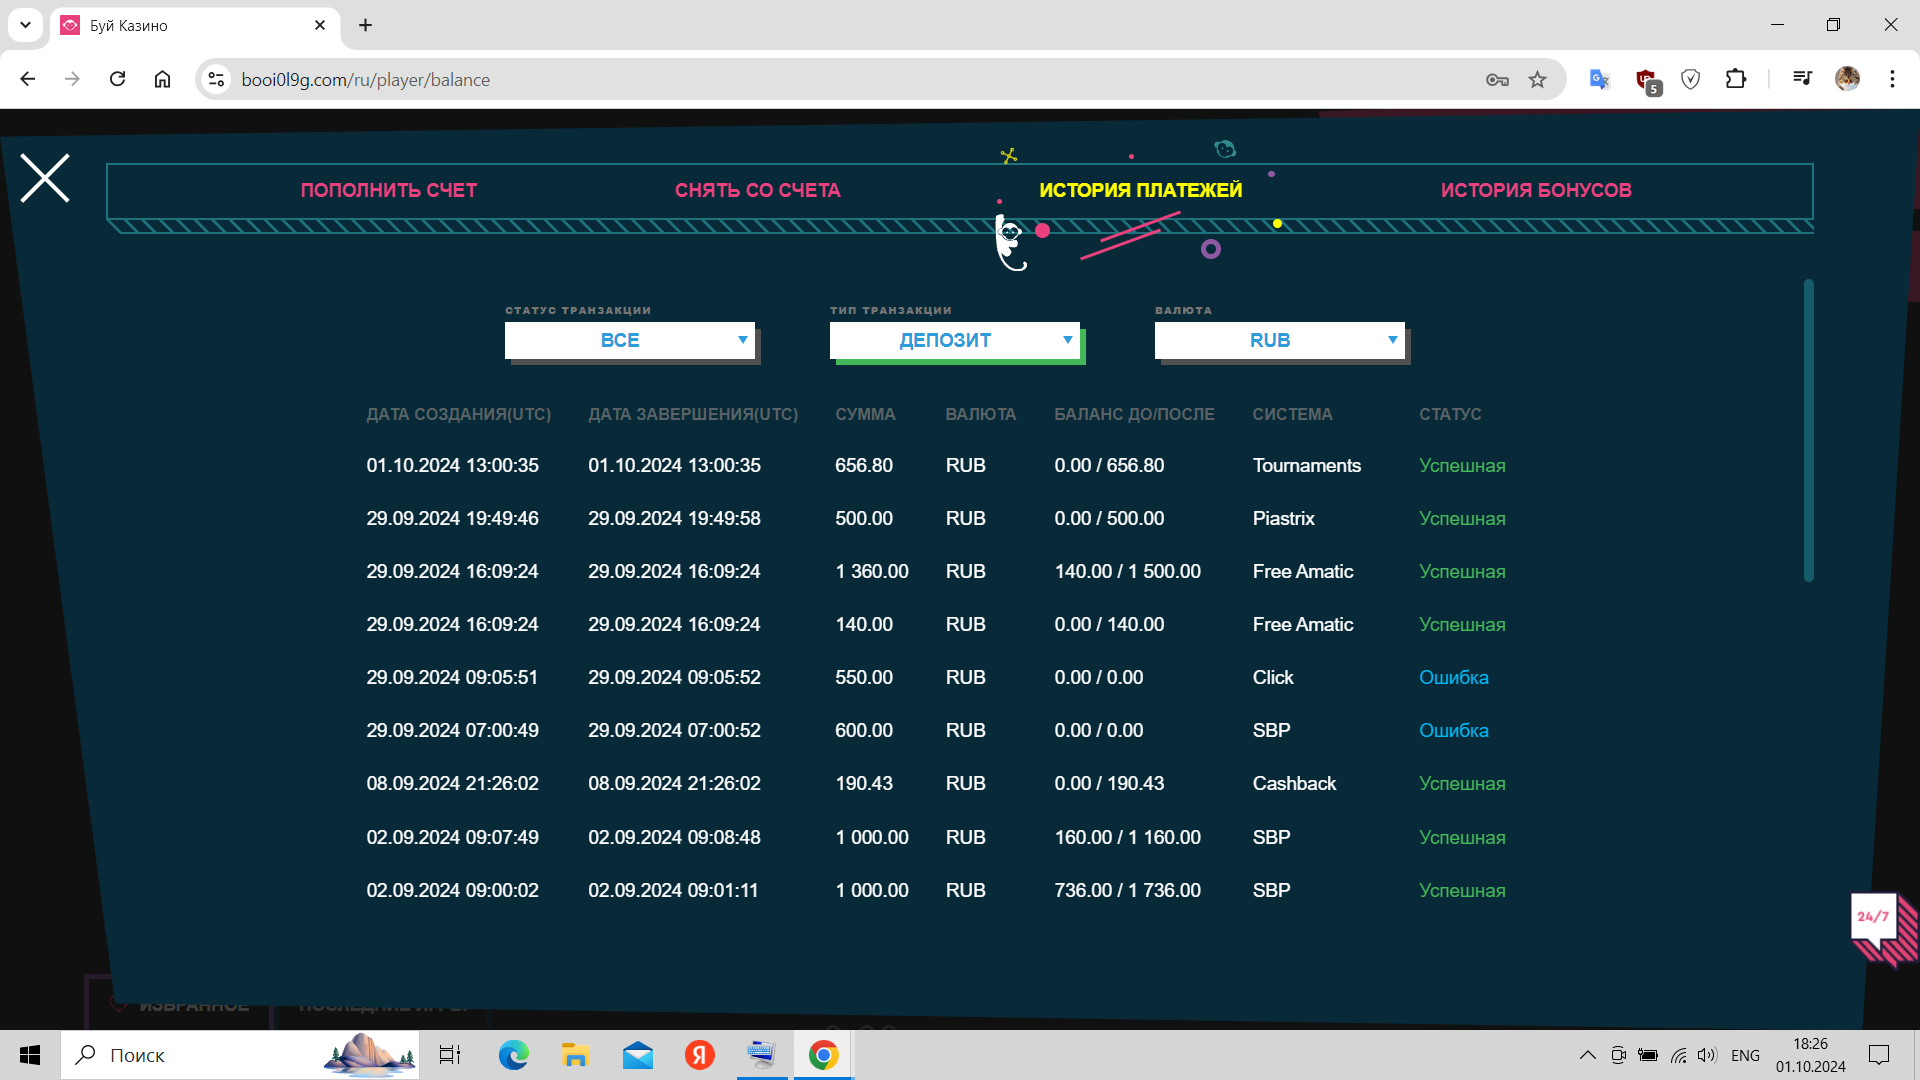Expand the transaction status dropdown showing ВСЕ
This screenshot has width=1920, height=1080.
point(630,340)
